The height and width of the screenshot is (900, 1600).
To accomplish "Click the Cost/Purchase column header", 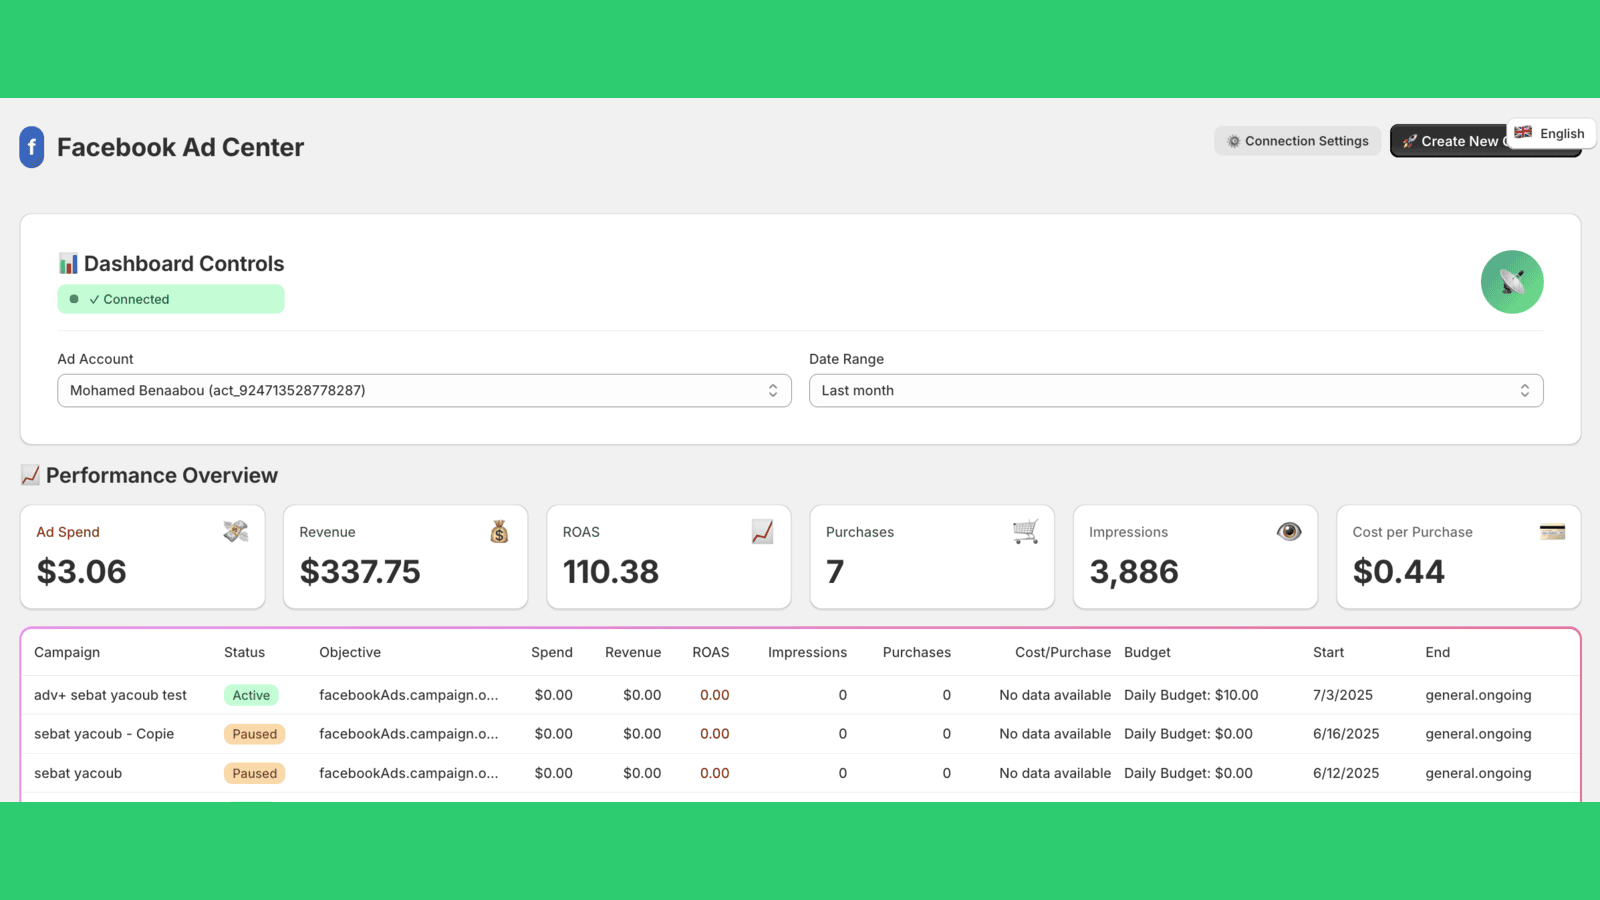I will pyautogui.click(x=1063, y=652).
